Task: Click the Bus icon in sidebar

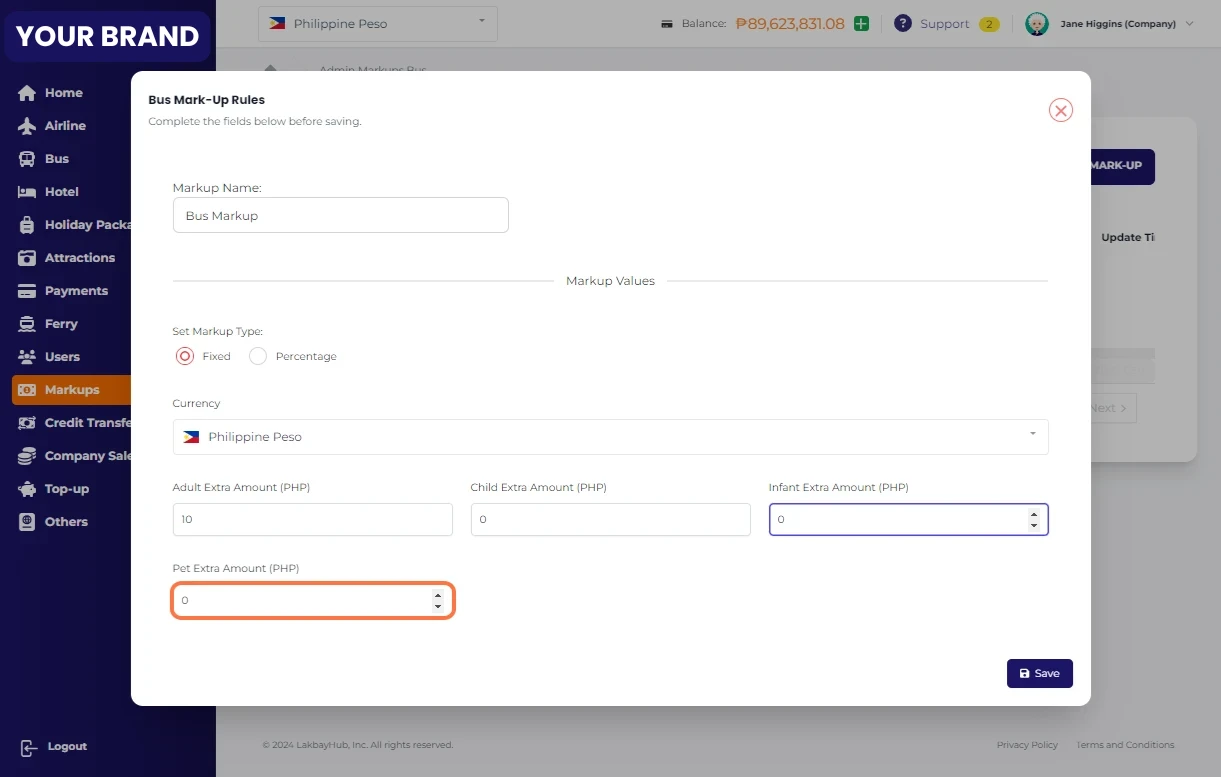Action: [x=27, y=159]
